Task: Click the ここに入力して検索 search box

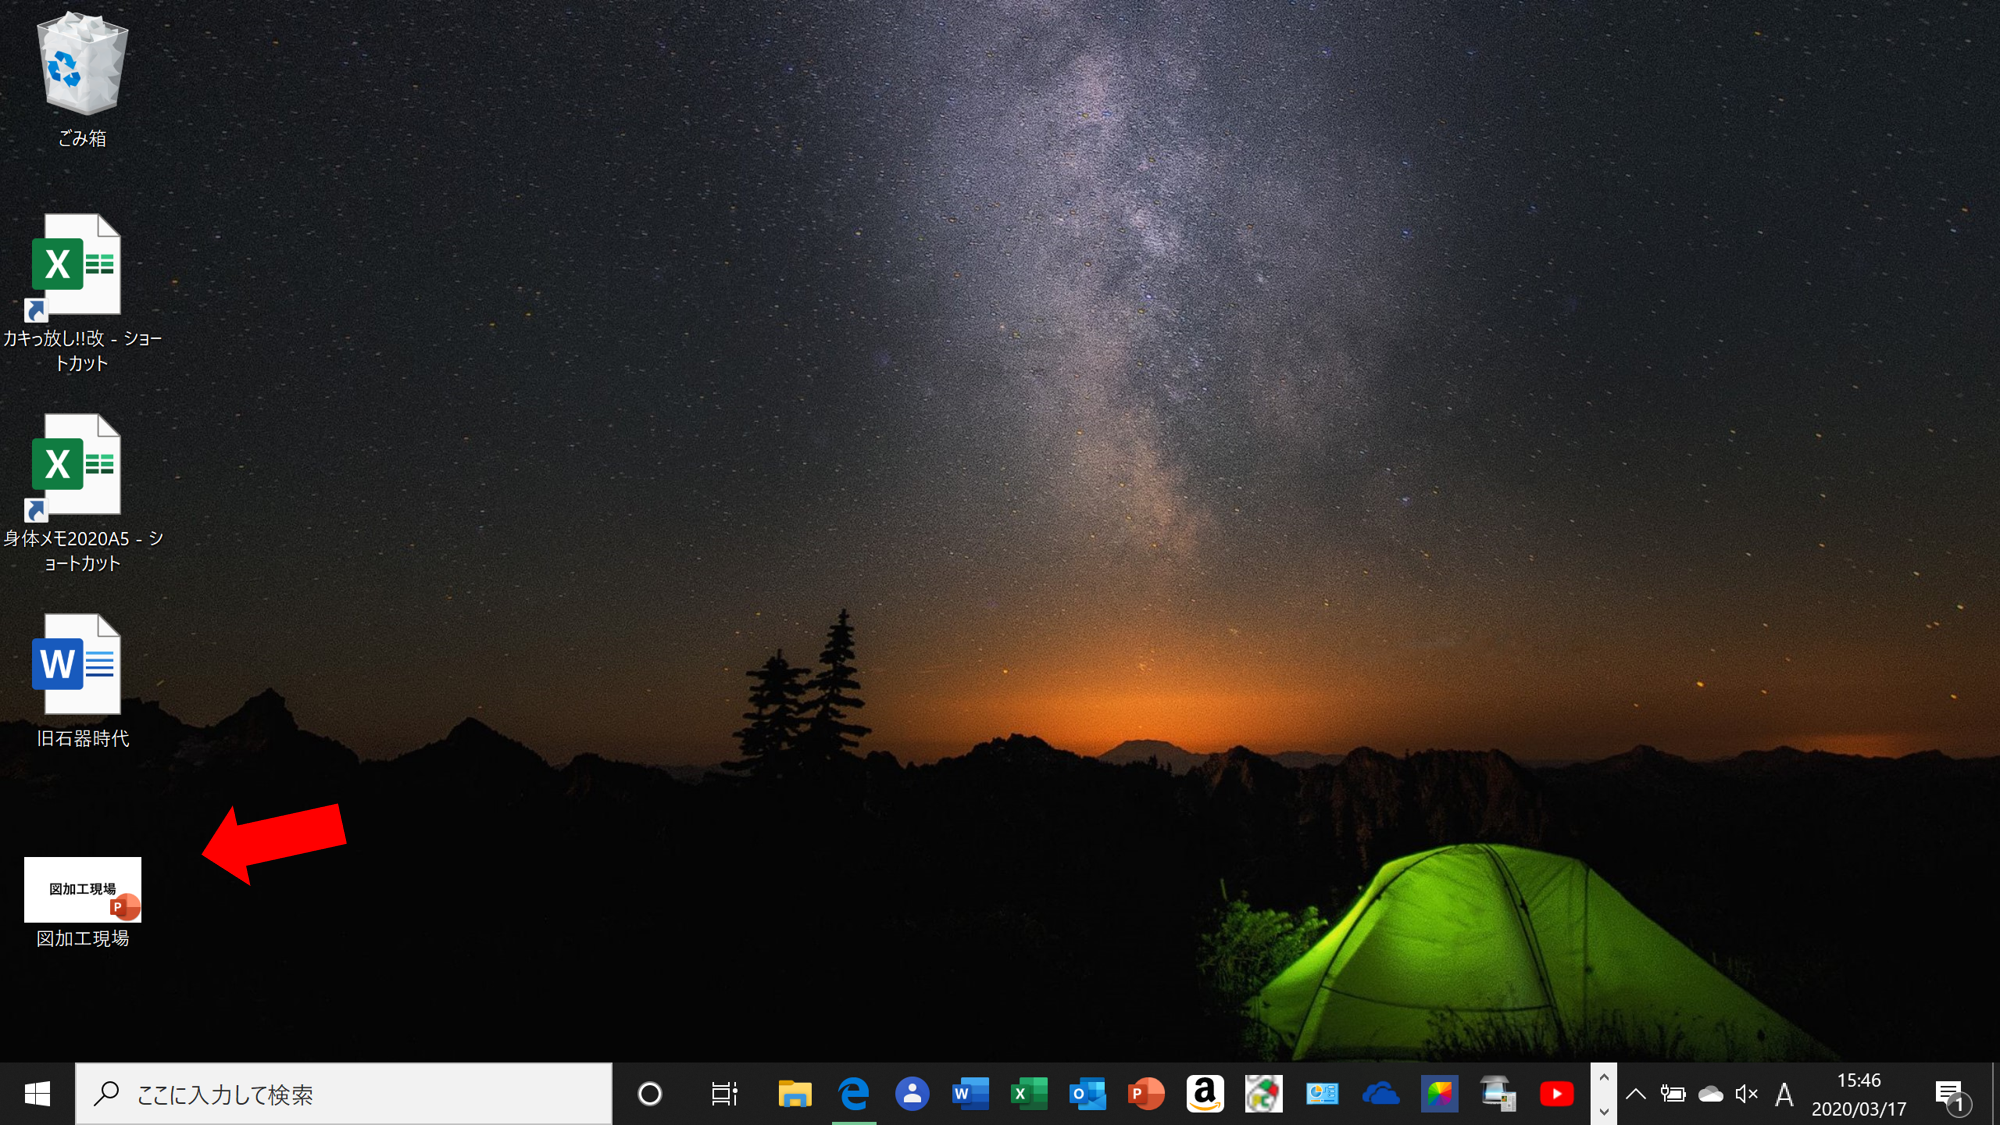Action: click(x=344, y=1094)
